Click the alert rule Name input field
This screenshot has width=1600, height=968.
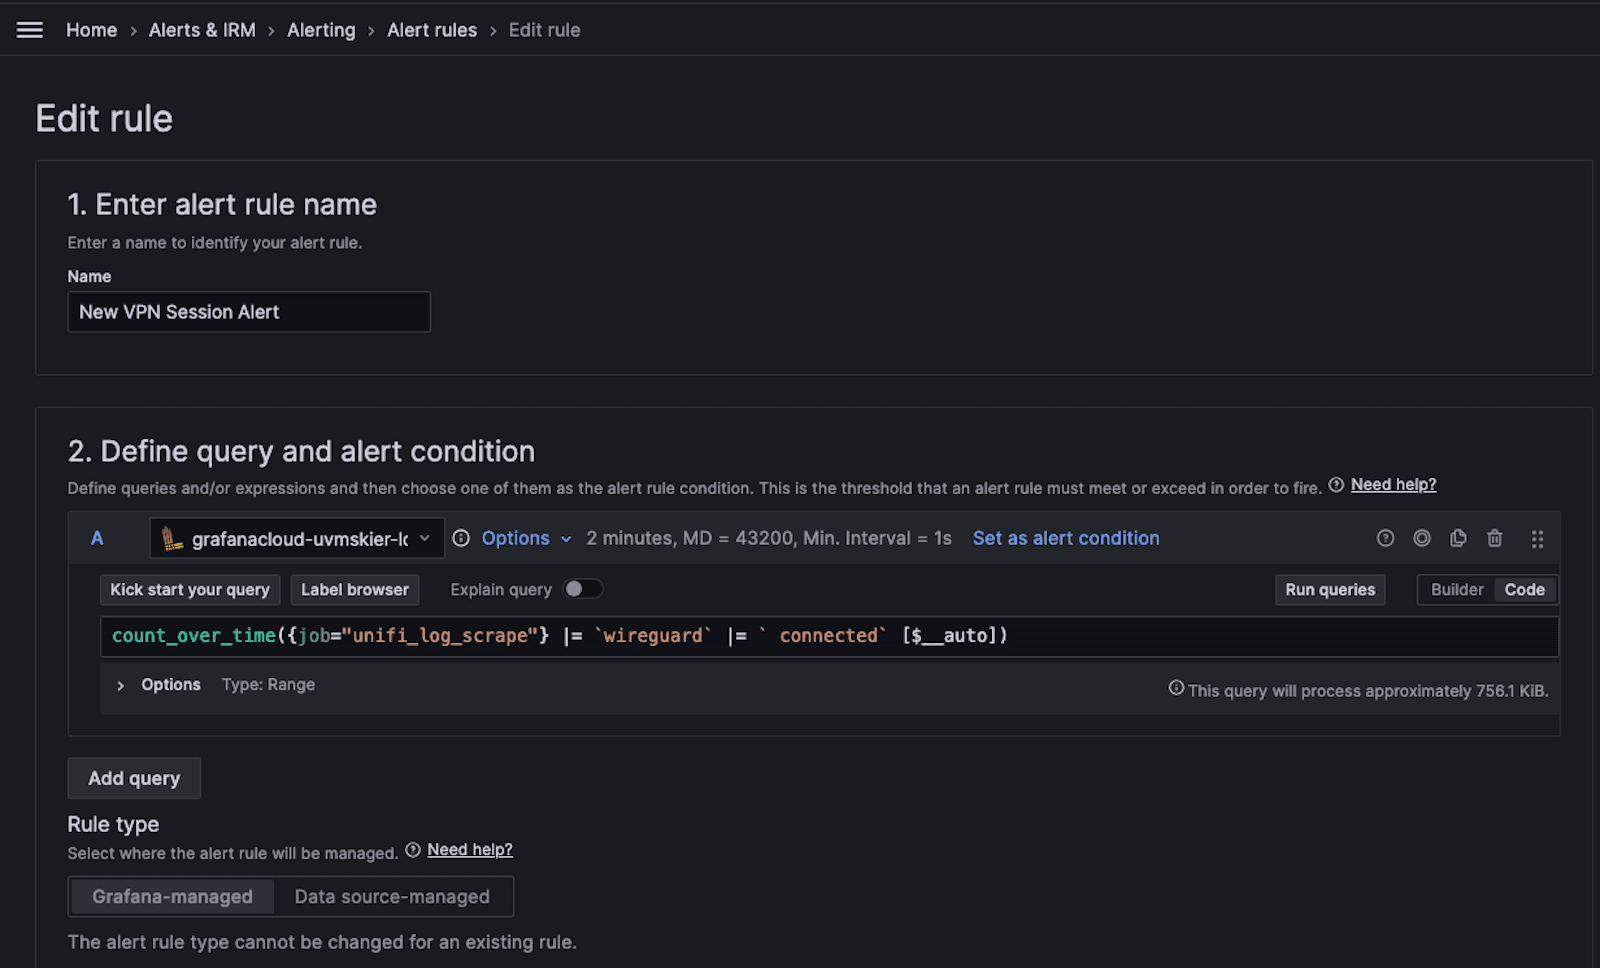249,312
